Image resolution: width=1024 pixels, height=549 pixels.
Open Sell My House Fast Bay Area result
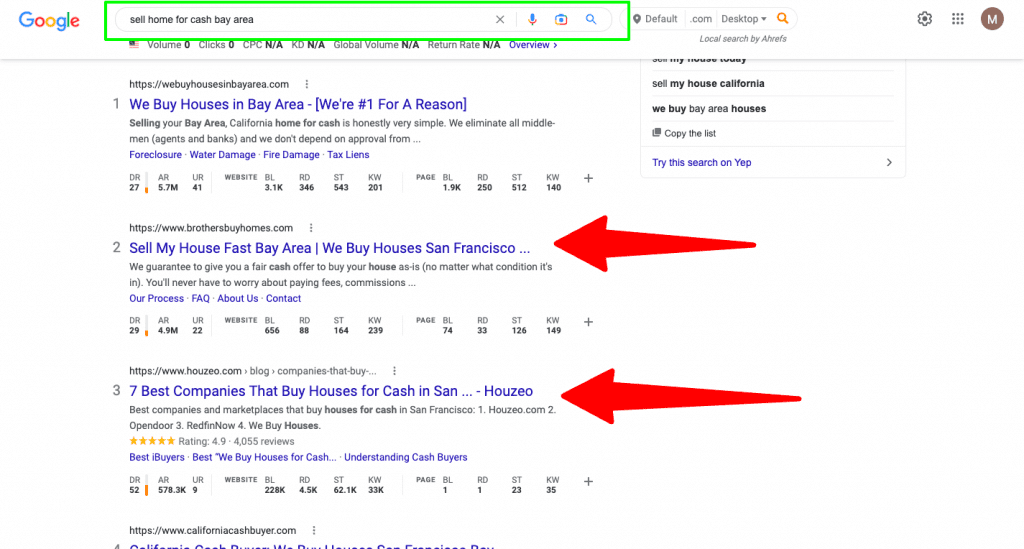[x=329, y=248]
